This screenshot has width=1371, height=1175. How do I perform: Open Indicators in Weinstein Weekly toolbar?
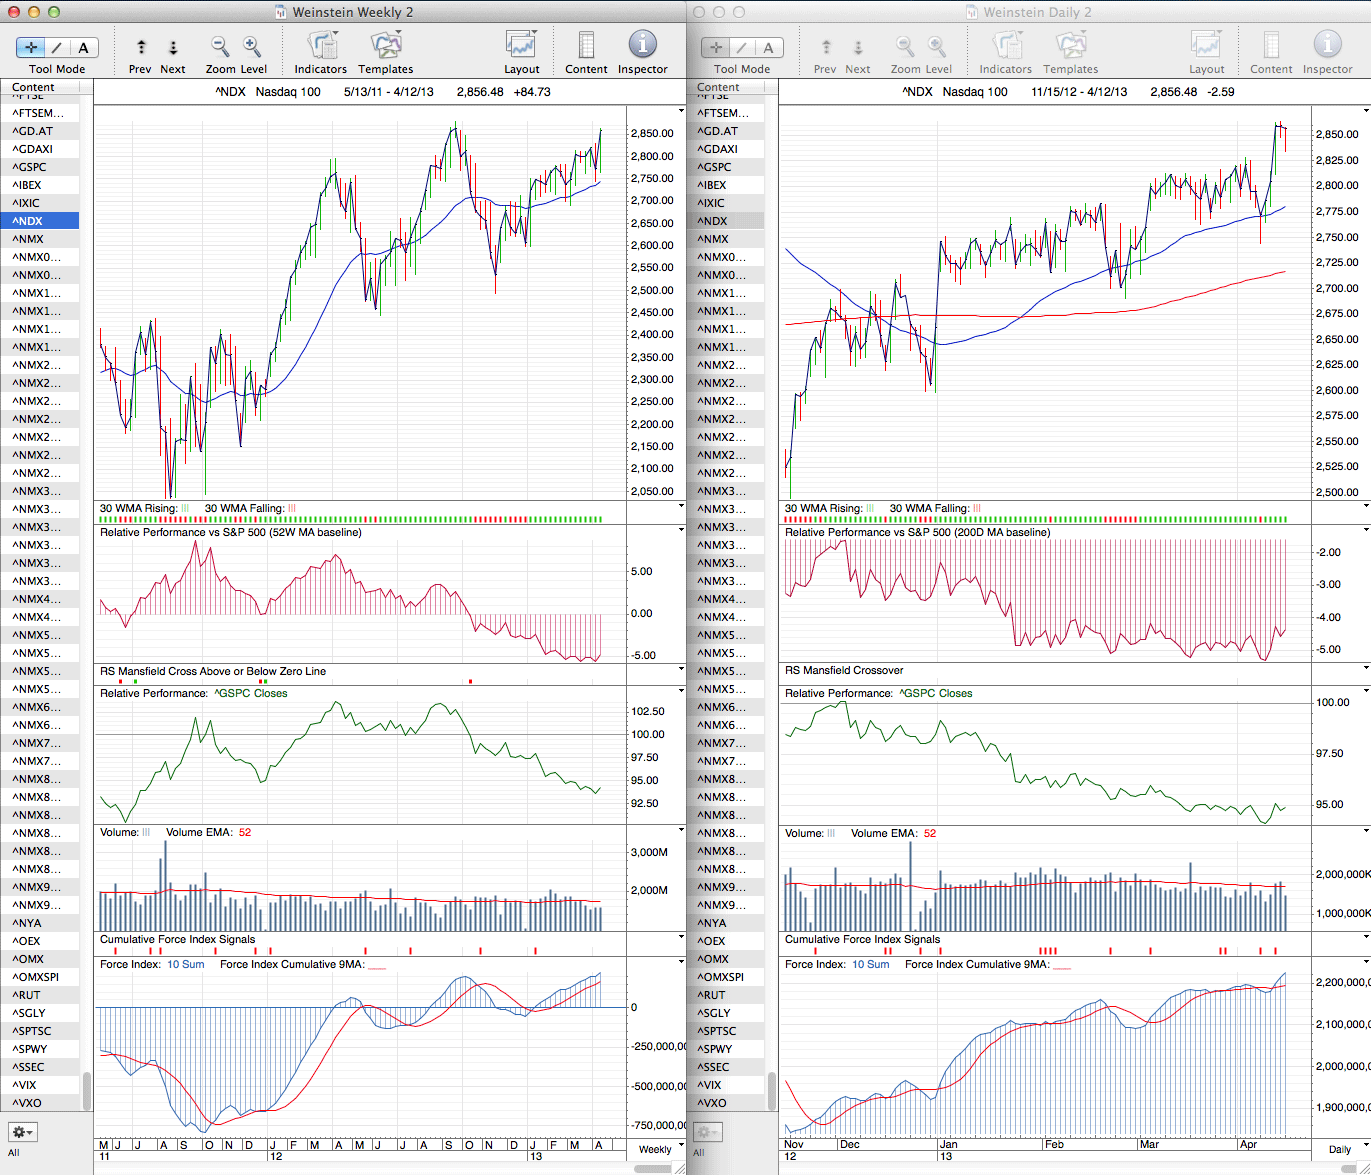[321, 46]
